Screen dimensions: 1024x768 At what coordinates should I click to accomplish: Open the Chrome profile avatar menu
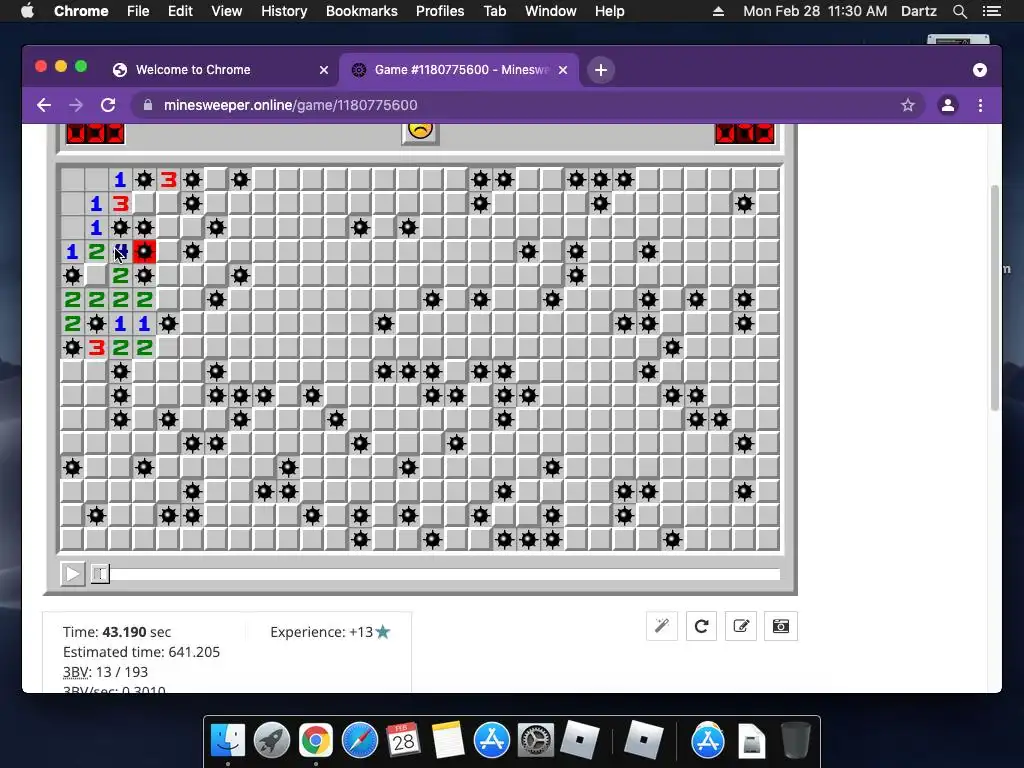tap(948, 105)
